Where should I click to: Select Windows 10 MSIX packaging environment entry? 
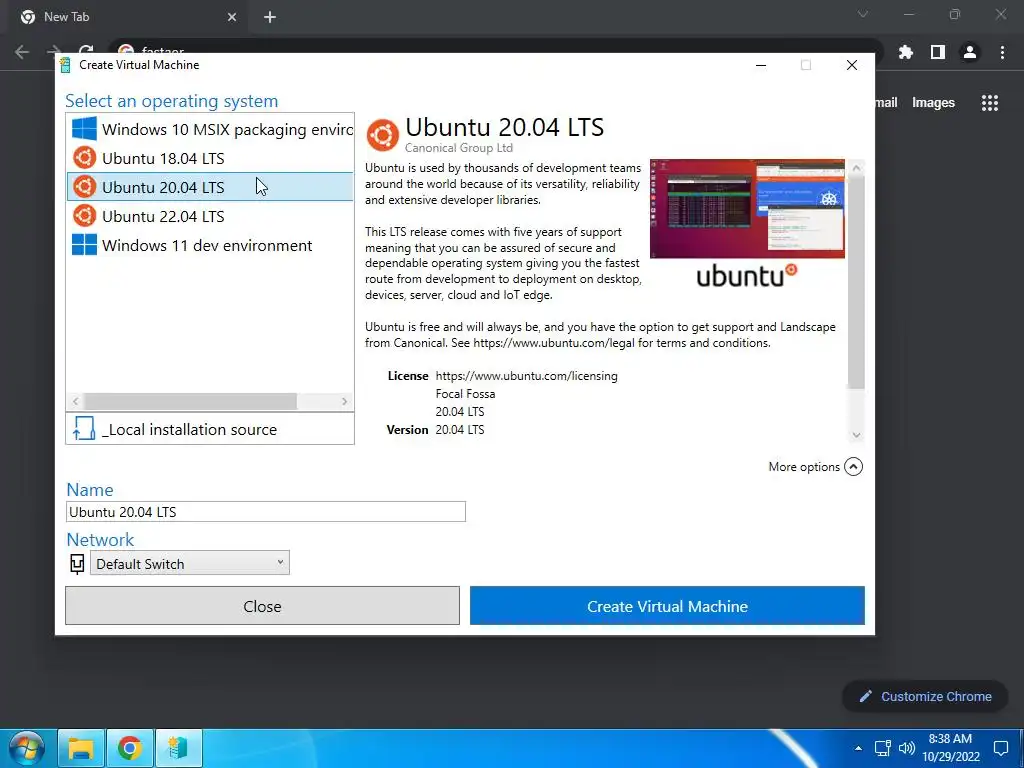click(210, 129)
